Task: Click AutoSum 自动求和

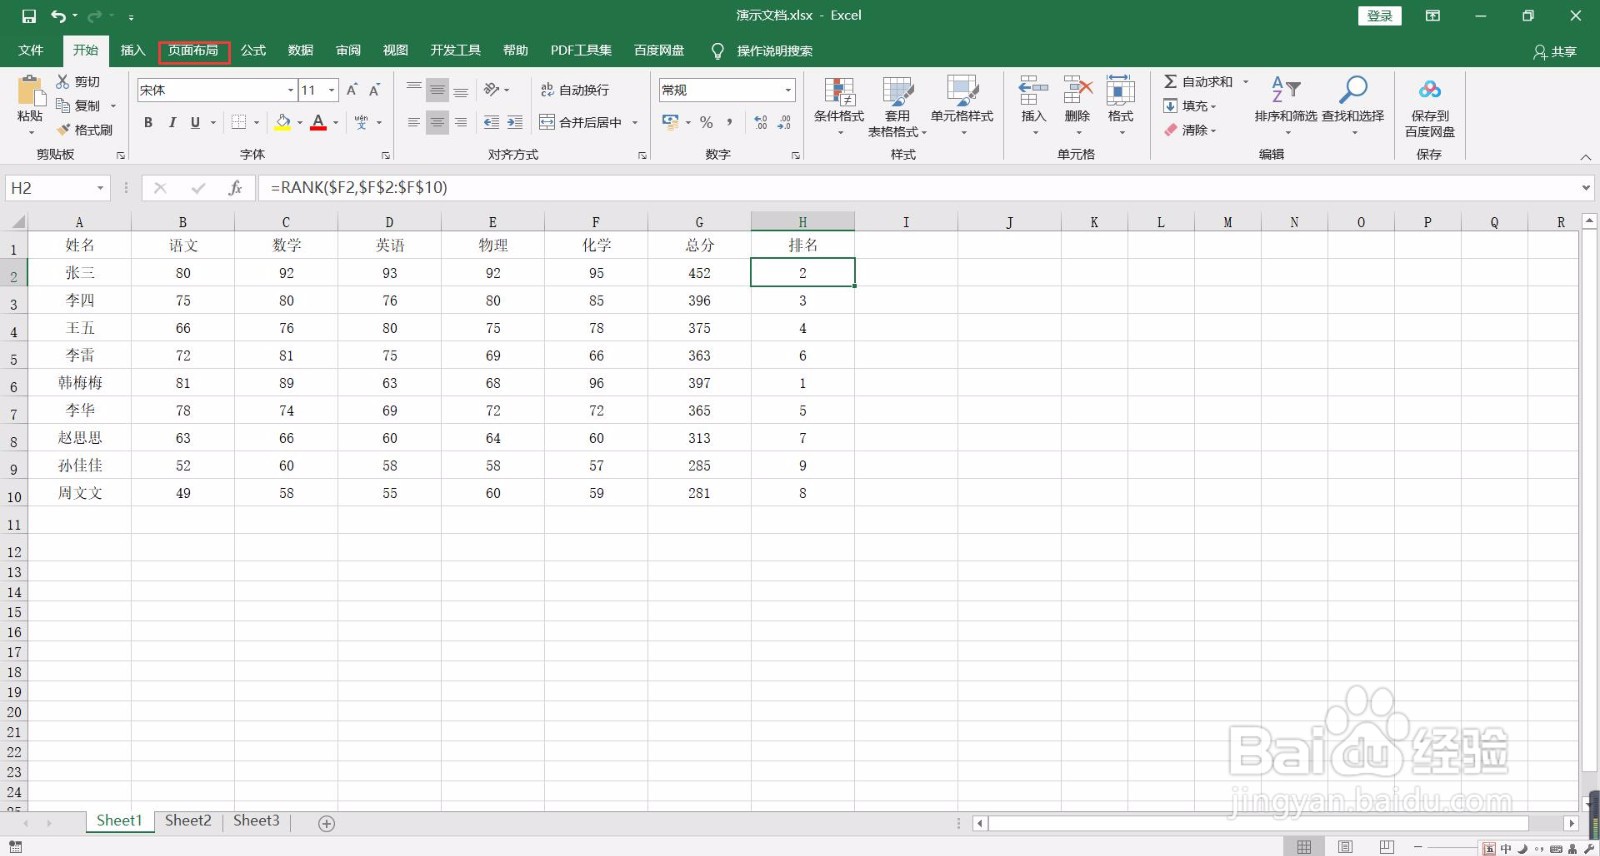Action: 1198,82
